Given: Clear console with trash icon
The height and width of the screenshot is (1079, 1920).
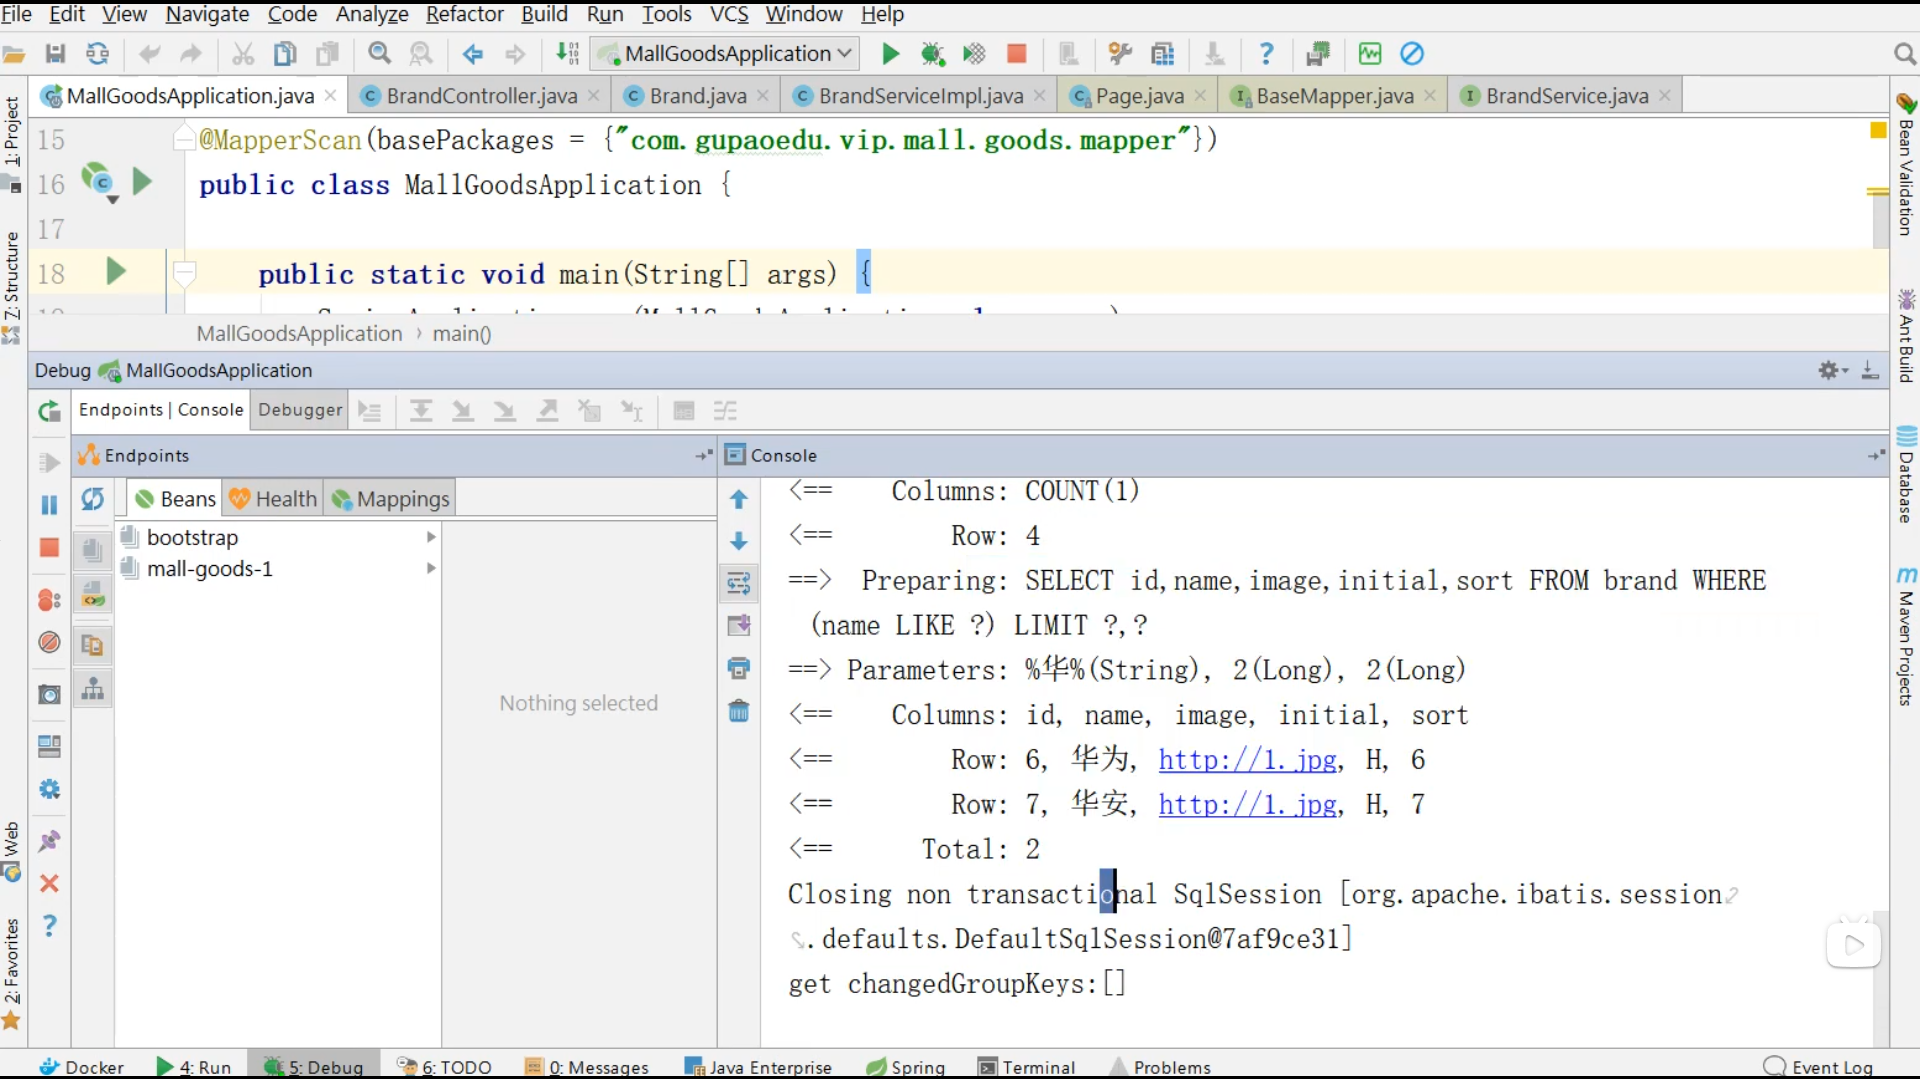Looking at the screenshot, I should tap(739, 711).
